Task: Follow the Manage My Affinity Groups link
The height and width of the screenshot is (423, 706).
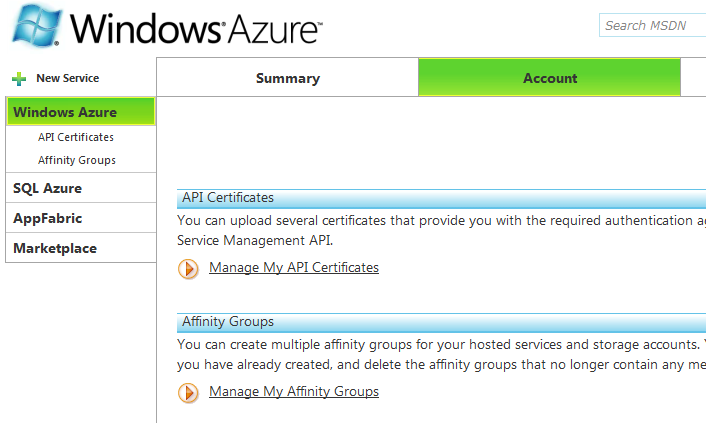Action: tap(294, 391)
